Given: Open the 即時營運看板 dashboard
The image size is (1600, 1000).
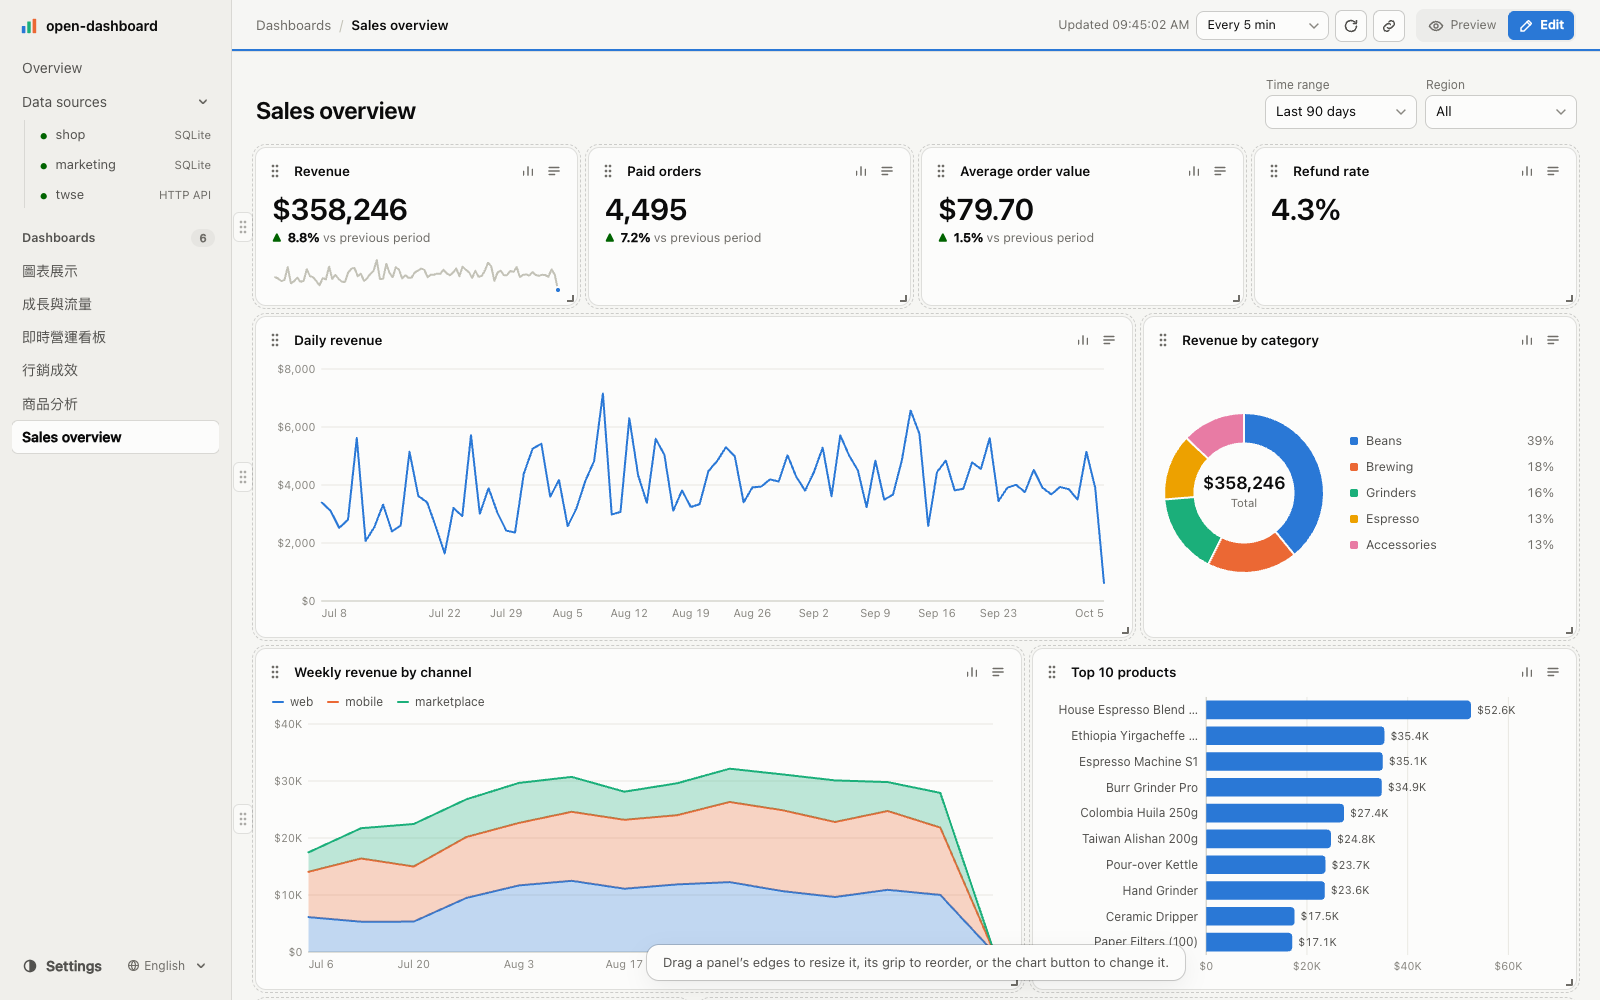Looking at the screenshot, I should click(115, 337).
